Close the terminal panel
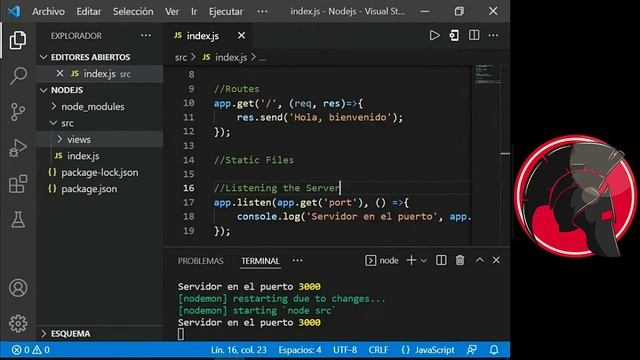The image size is (640, 360). pyautogui.click(x=496, y=260)
